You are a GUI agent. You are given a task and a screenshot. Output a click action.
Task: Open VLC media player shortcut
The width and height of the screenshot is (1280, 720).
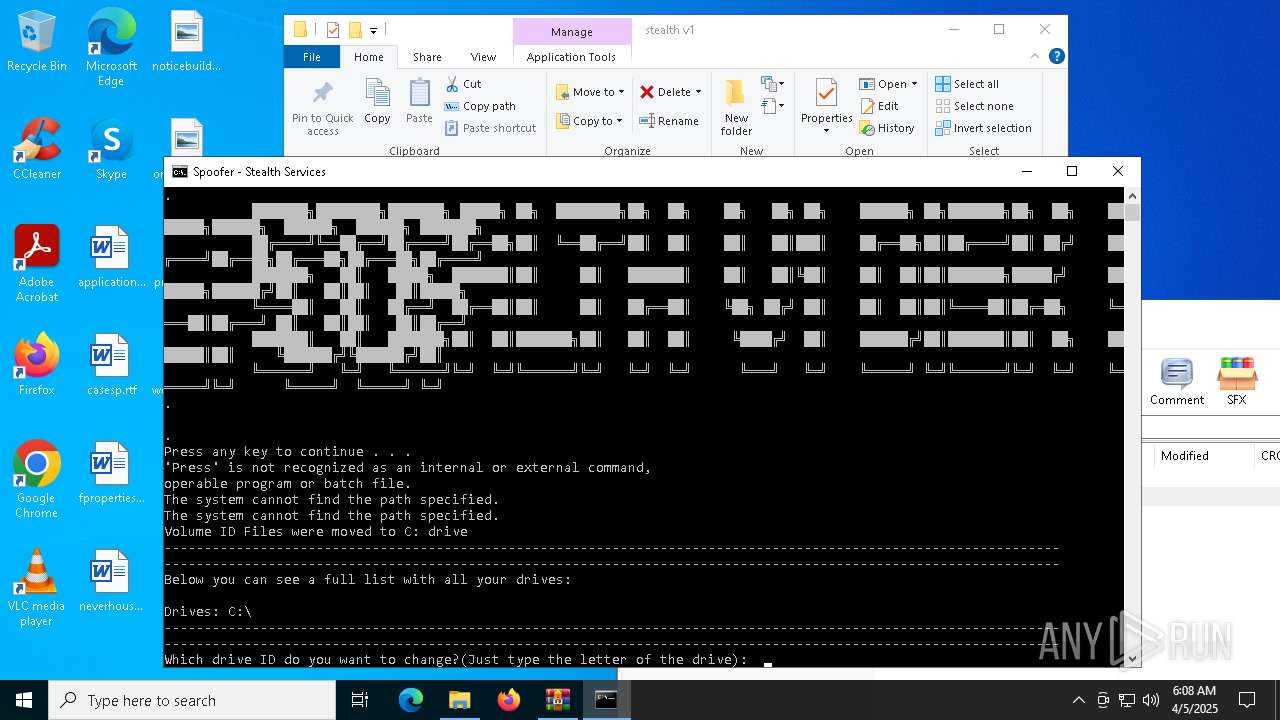click(x=37, y=588)
